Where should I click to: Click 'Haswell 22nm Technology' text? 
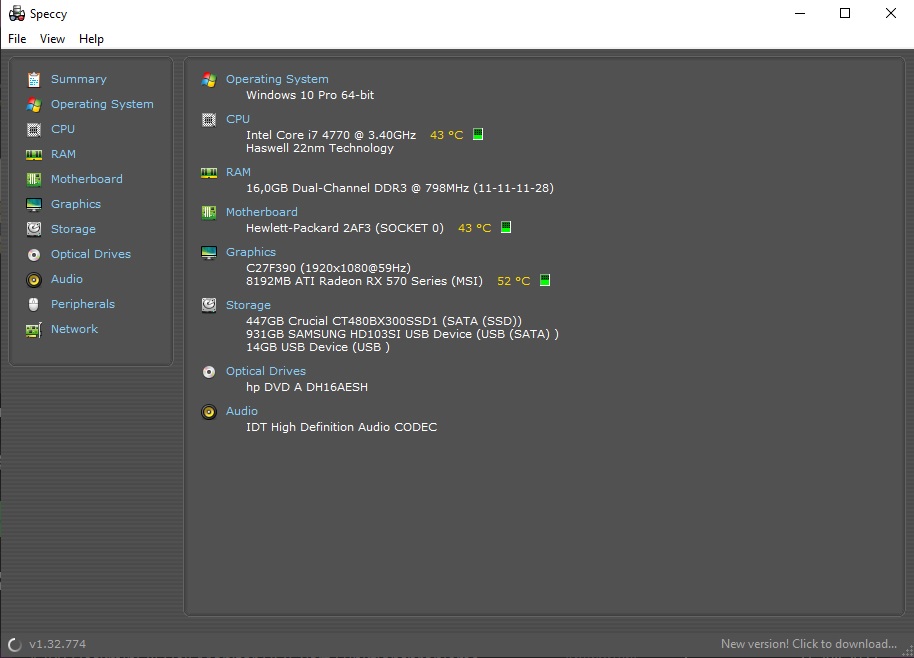(320, 148)
